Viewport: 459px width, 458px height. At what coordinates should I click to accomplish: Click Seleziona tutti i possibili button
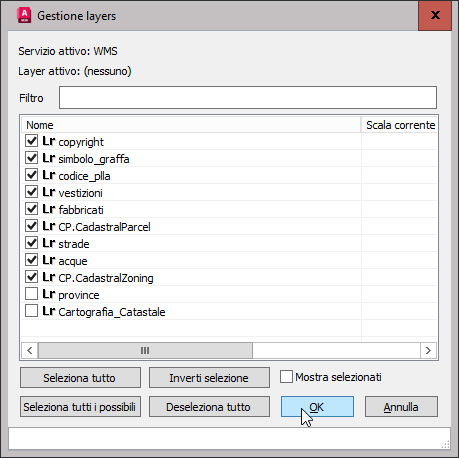80,407
